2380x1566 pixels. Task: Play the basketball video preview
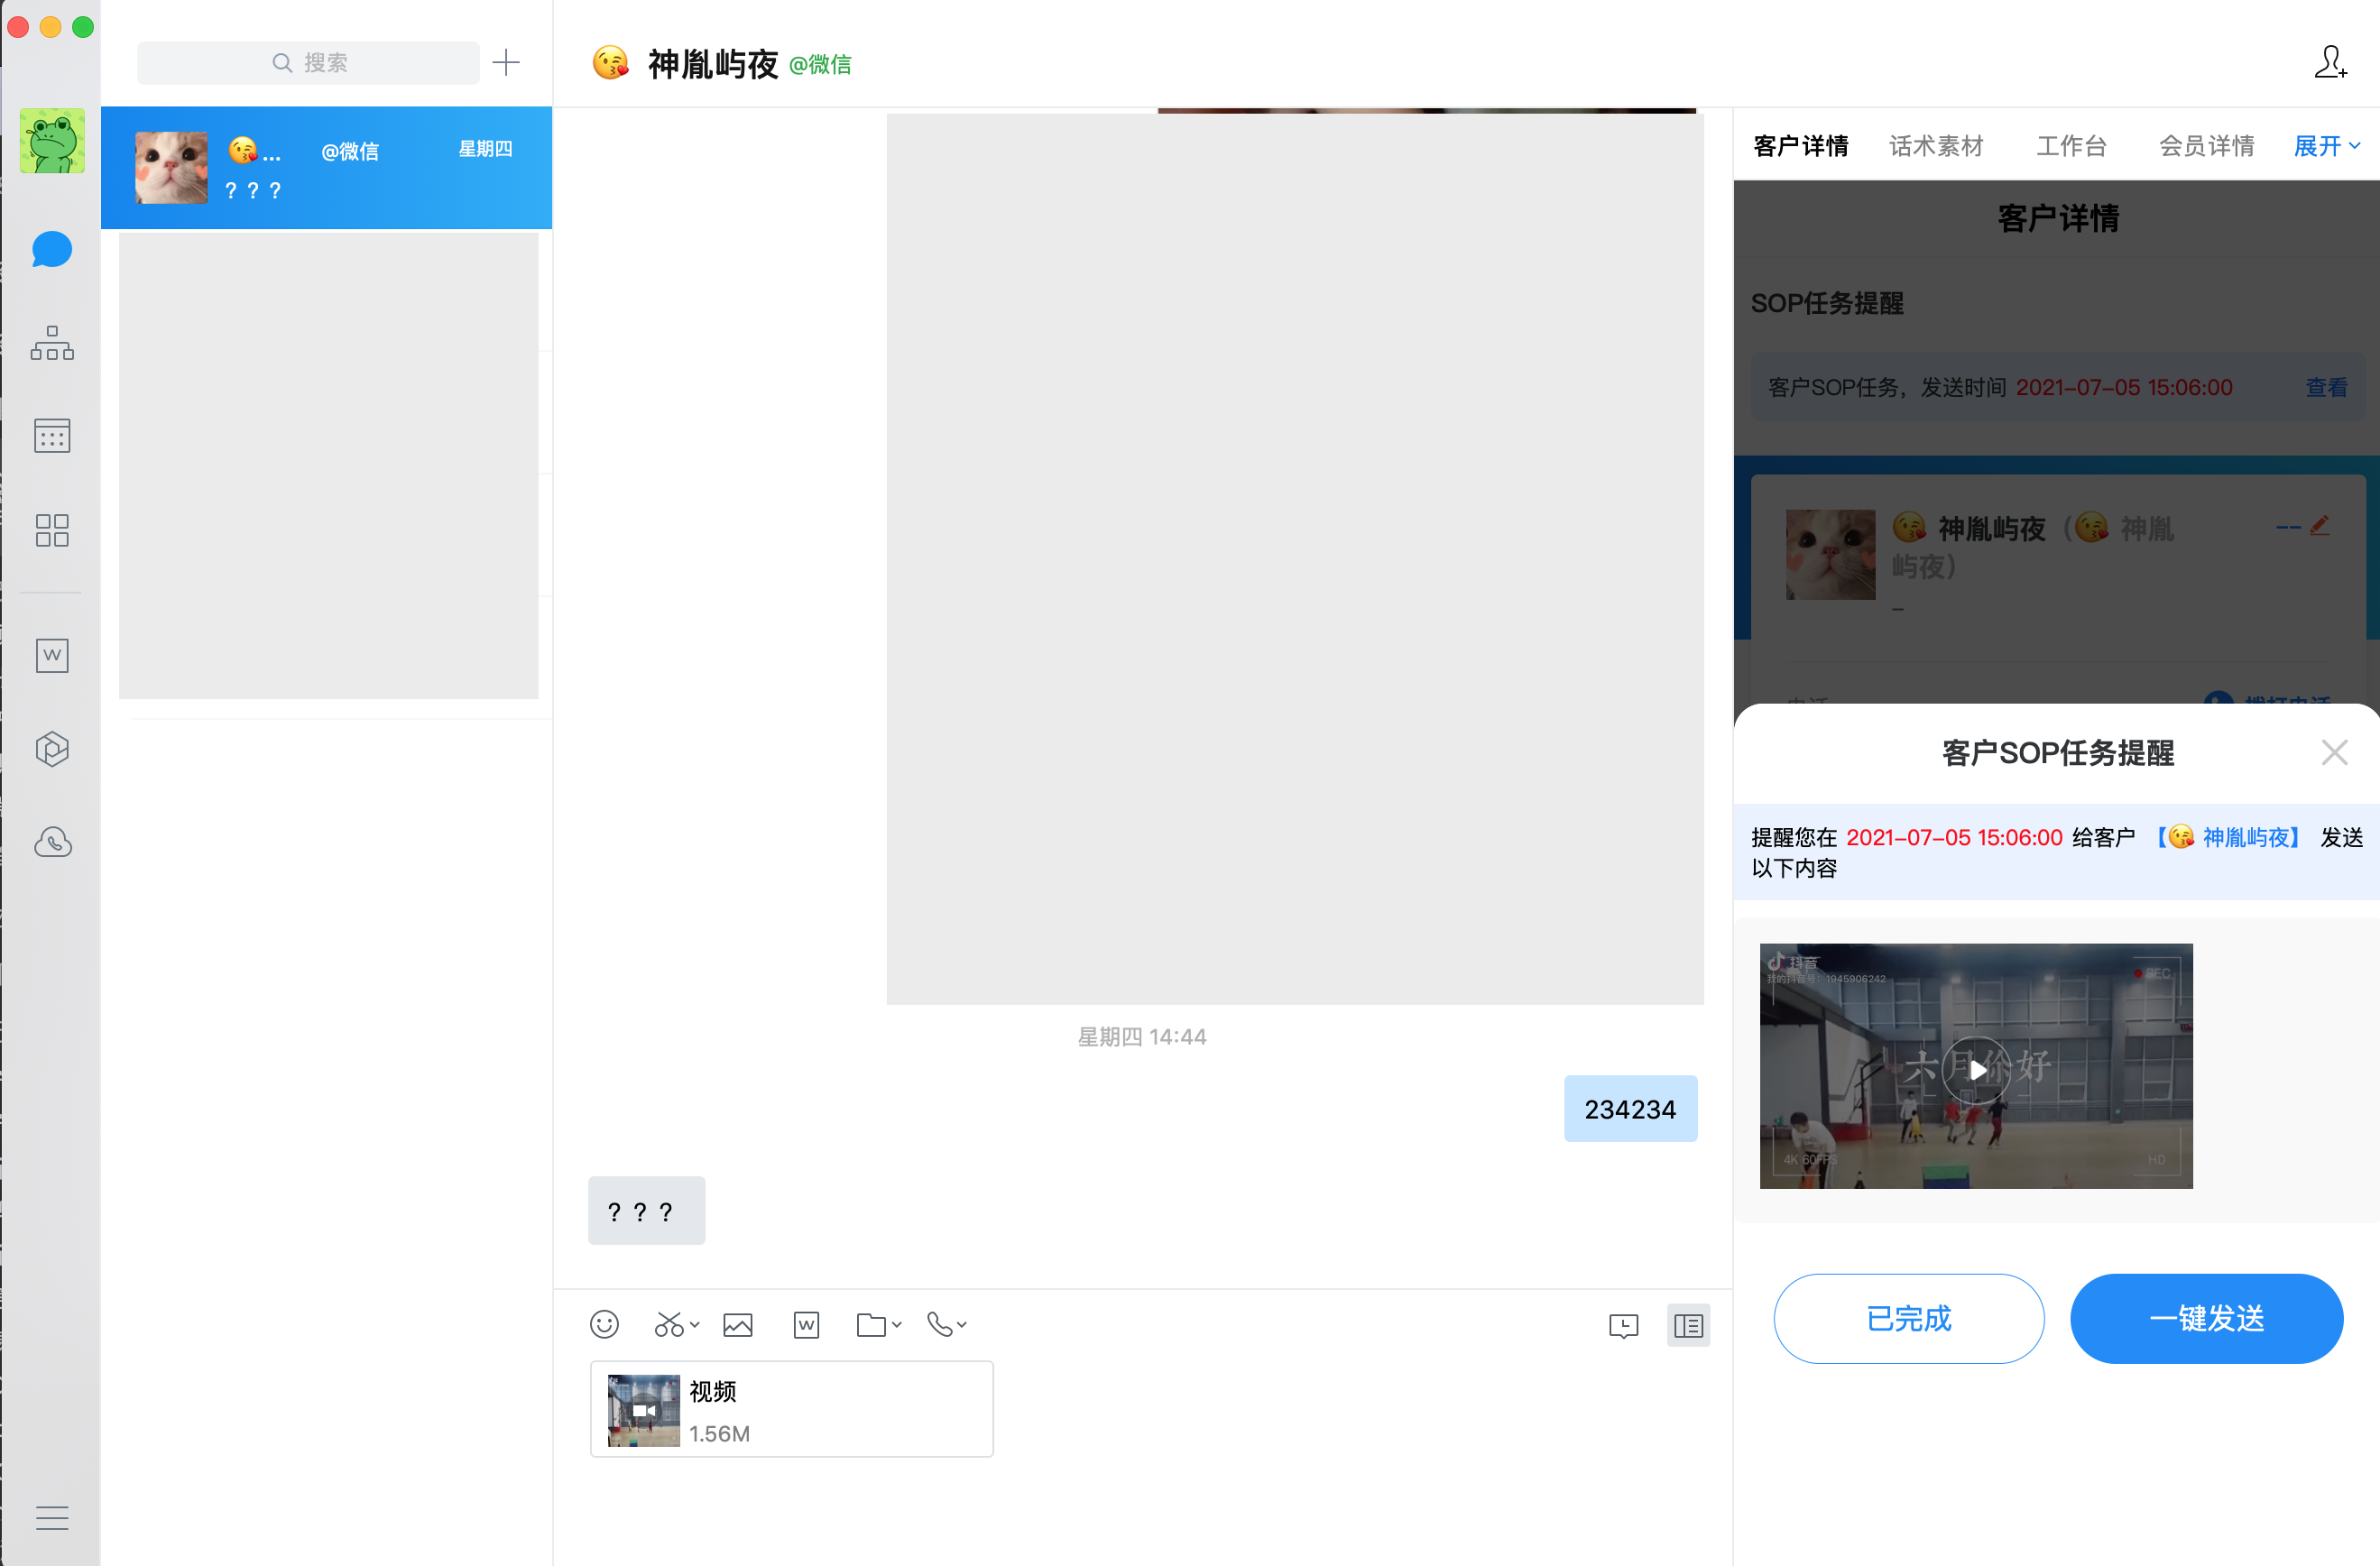1976,1069
